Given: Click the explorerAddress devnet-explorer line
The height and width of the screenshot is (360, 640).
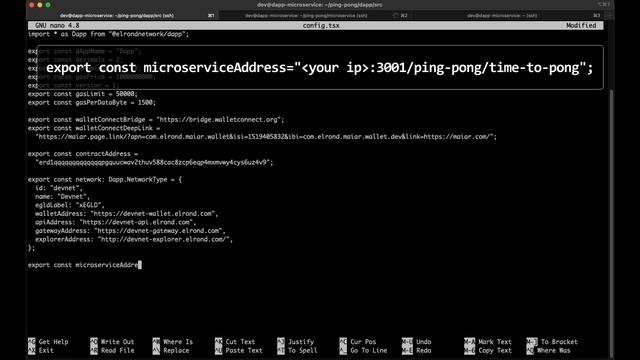Looking at the screenshot, I should tap(134, 240).
